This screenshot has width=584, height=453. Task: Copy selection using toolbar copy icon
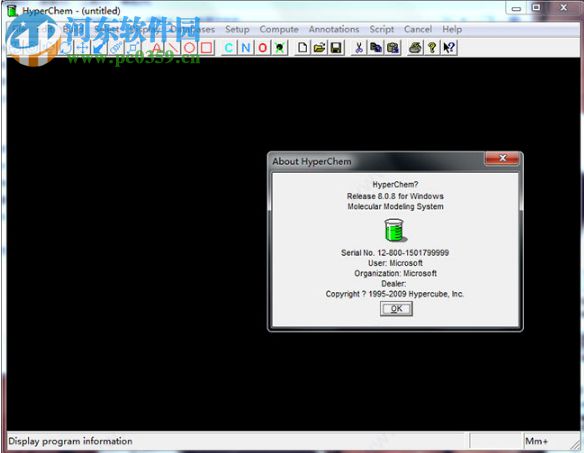tap(376, 48)
